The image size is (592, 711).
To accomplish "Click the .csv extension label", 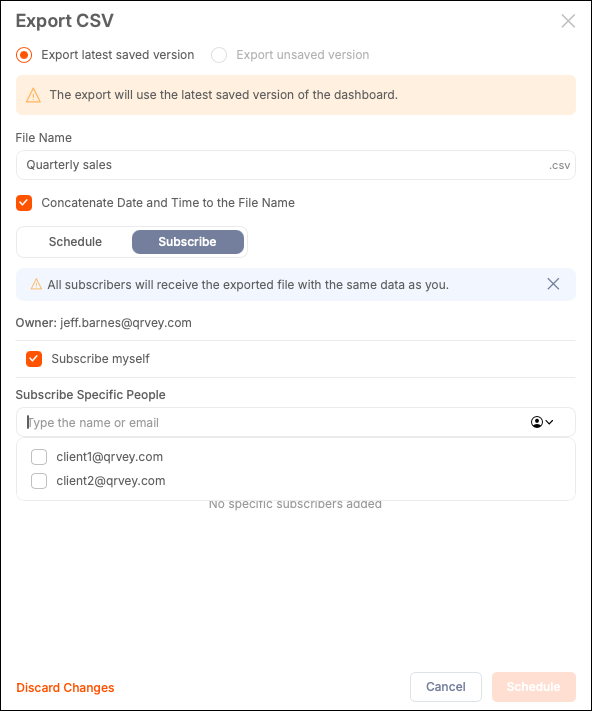I will tap(559, 166).
